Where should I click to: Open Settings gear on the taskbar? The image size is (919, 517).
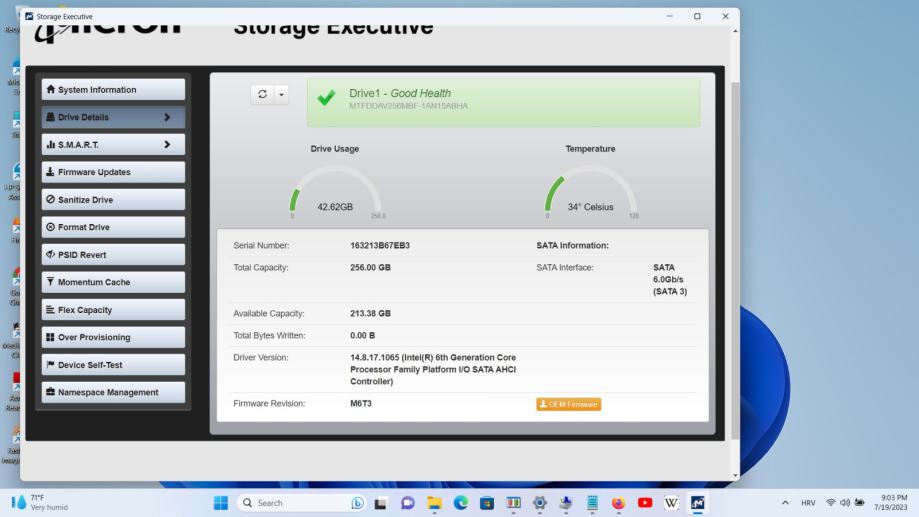(540, 503)
